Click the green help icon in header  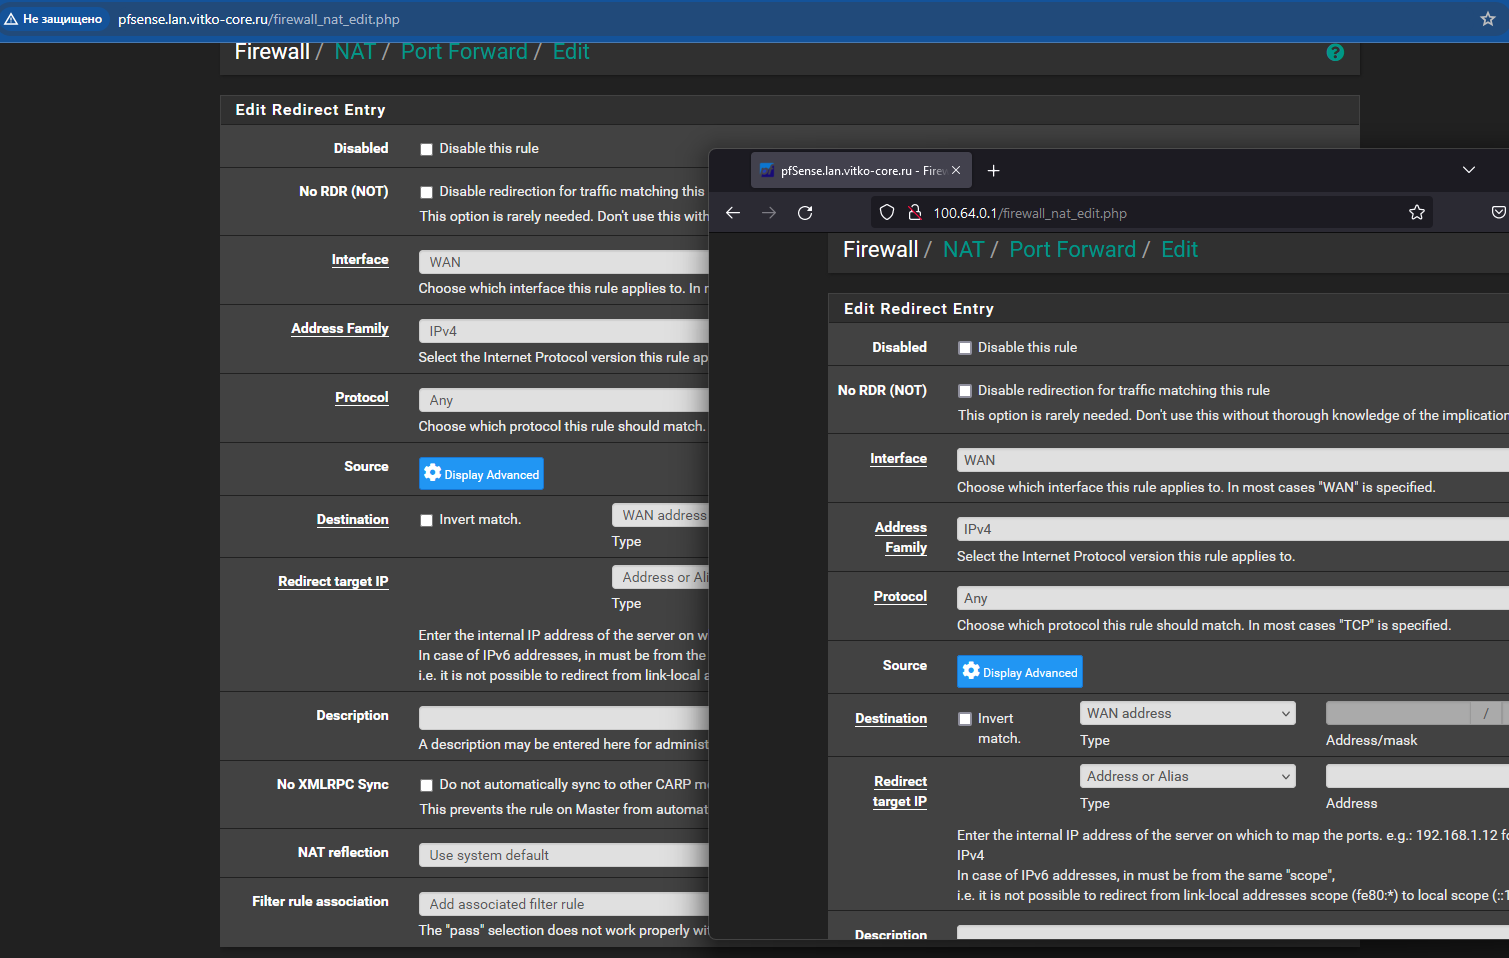(x=1334, y=53)
